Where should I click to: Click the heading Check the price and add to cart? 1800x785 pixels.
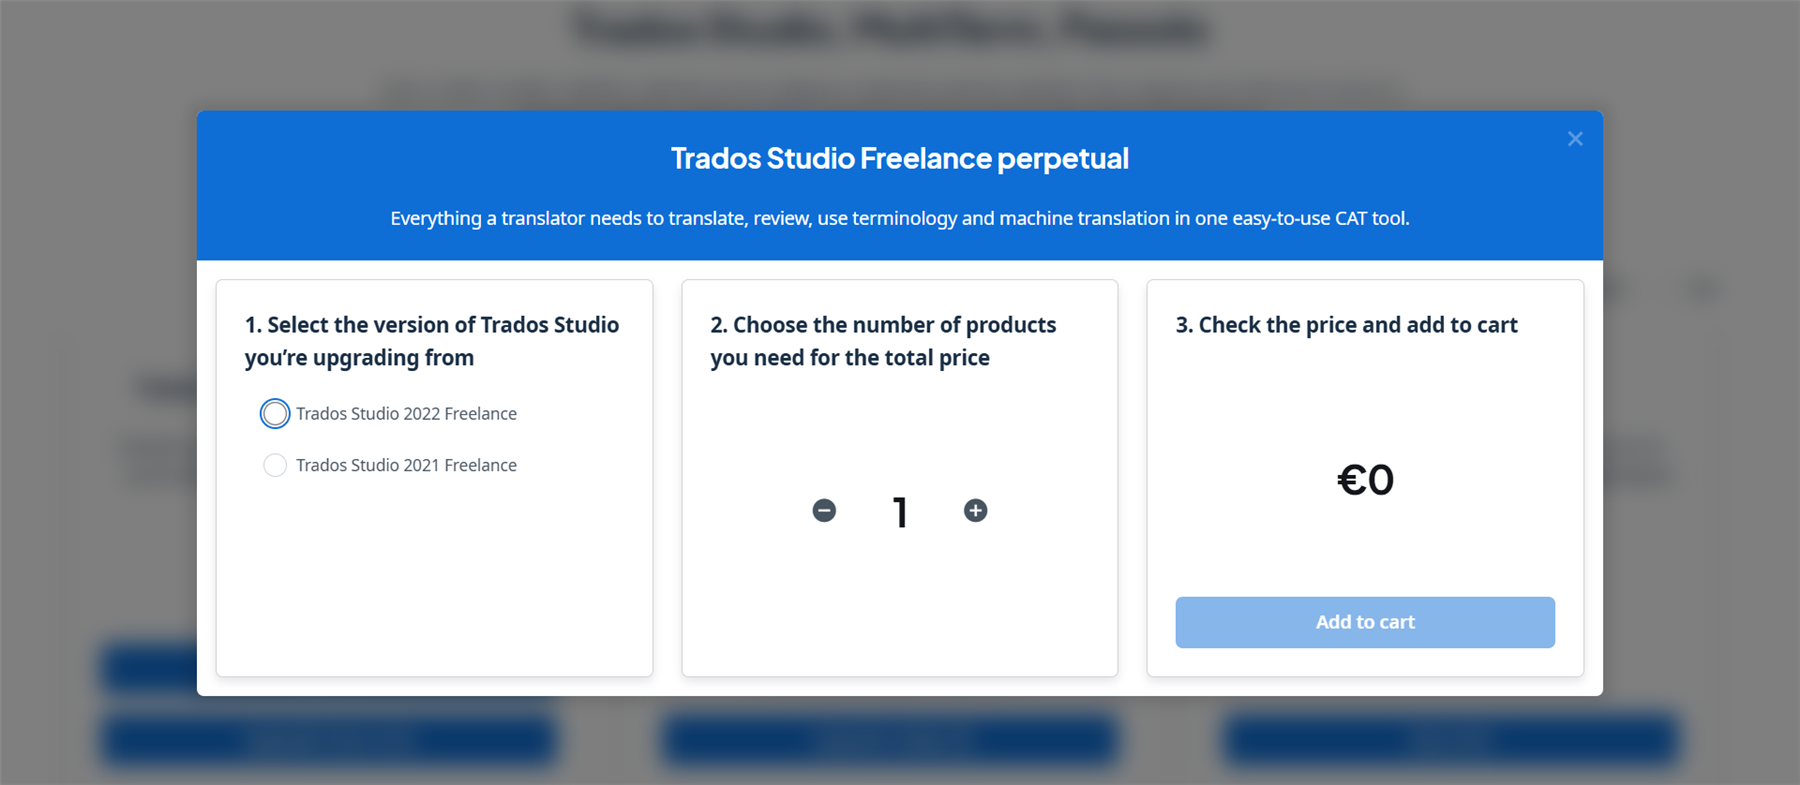pyautogui.click(x=1347, y=324)
